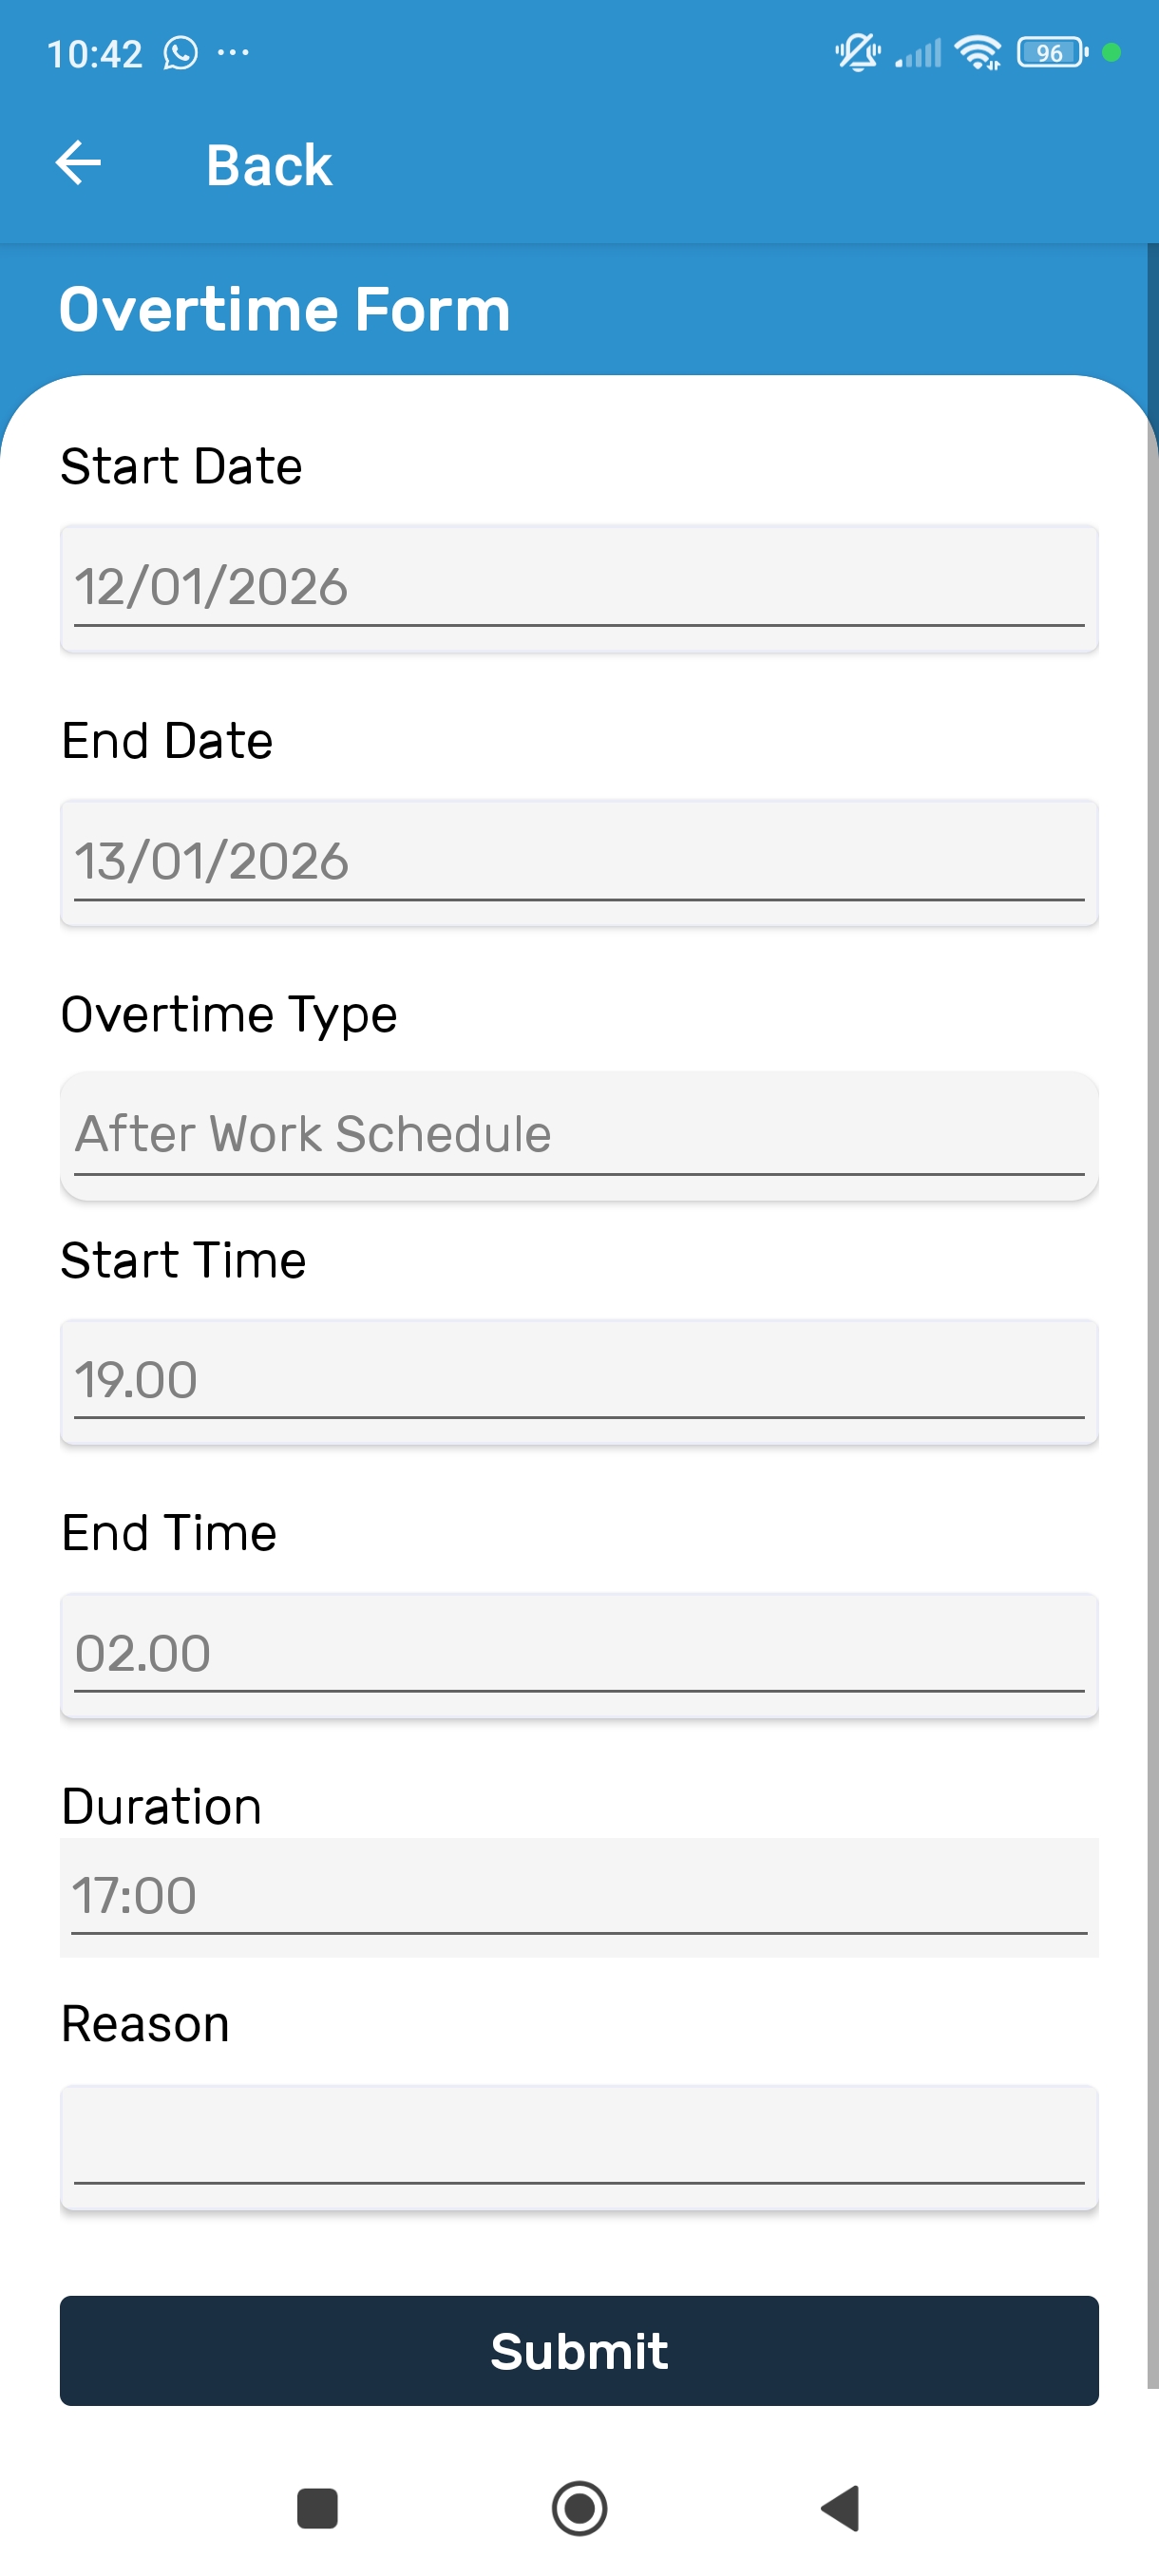Tap the cellular signal strength icon

pos(918,53)
